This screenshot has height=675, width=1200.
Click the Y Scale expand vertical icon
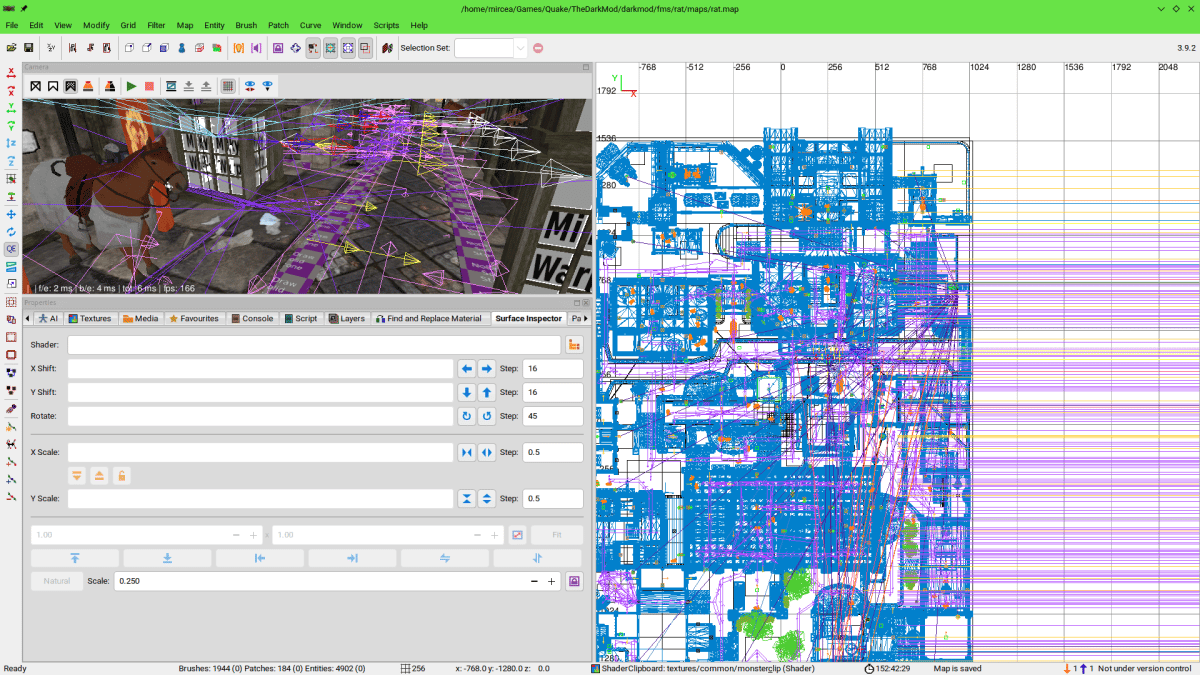pyautogui.click(x=486, y=498)
